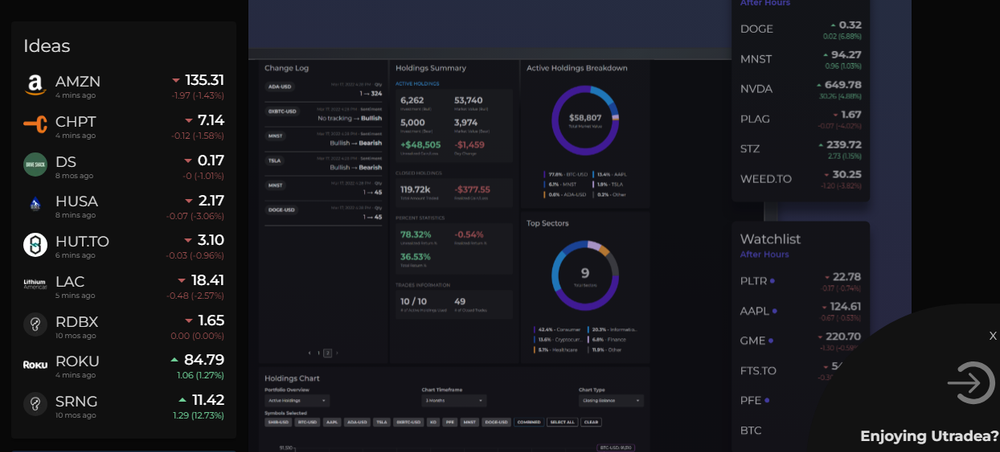Open the Chart Timeframe dropdown

[x=454, y=401]
